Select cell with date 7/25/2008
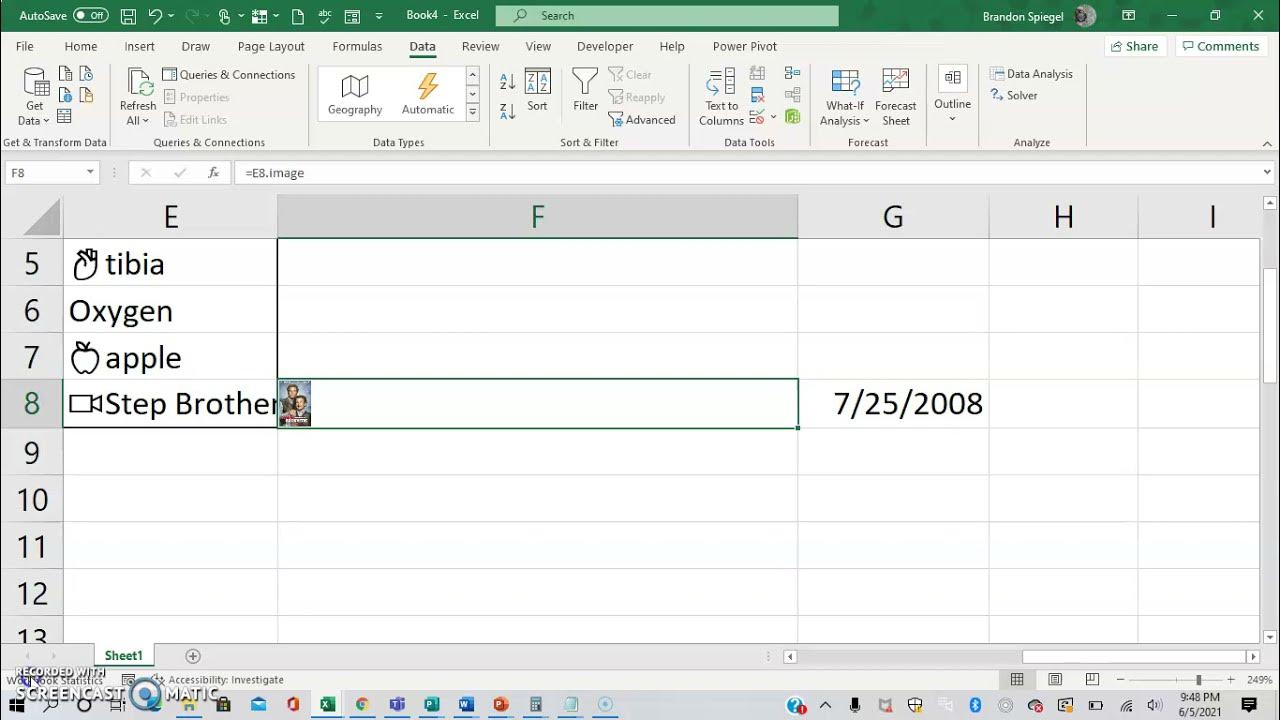This screenshot has width=1280, height=720. (893, 404)
